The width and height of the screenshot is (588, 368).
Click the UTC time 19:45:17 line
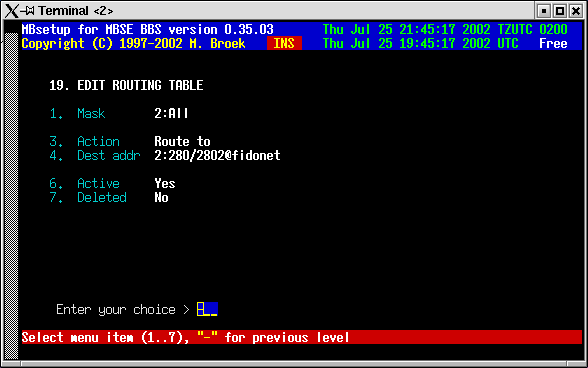click(x=420, y=43)
